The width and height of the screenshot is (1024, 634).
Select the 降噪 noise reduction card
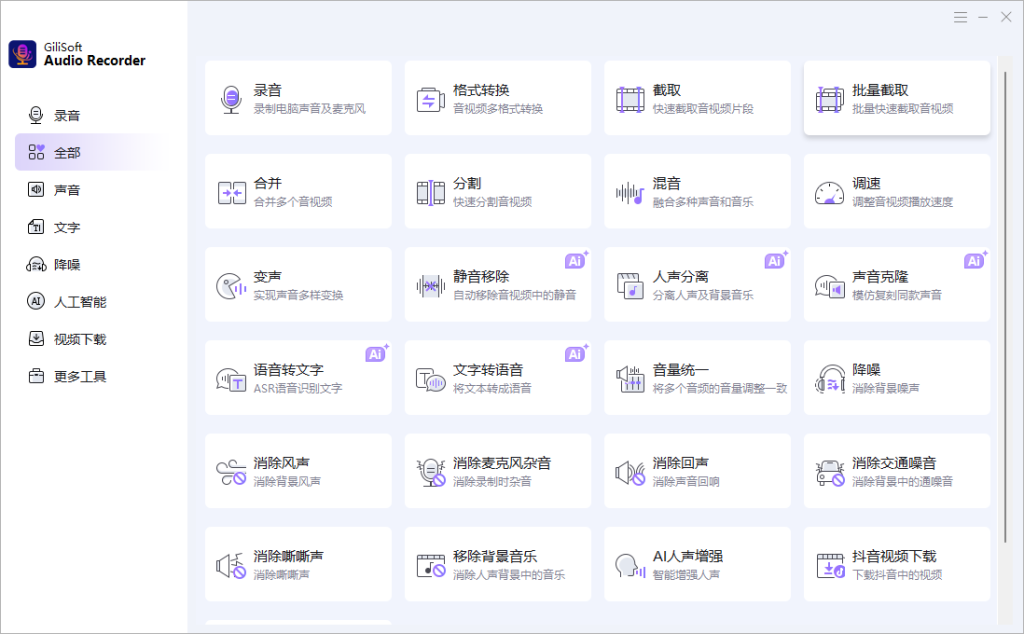[x=895, y=377]
